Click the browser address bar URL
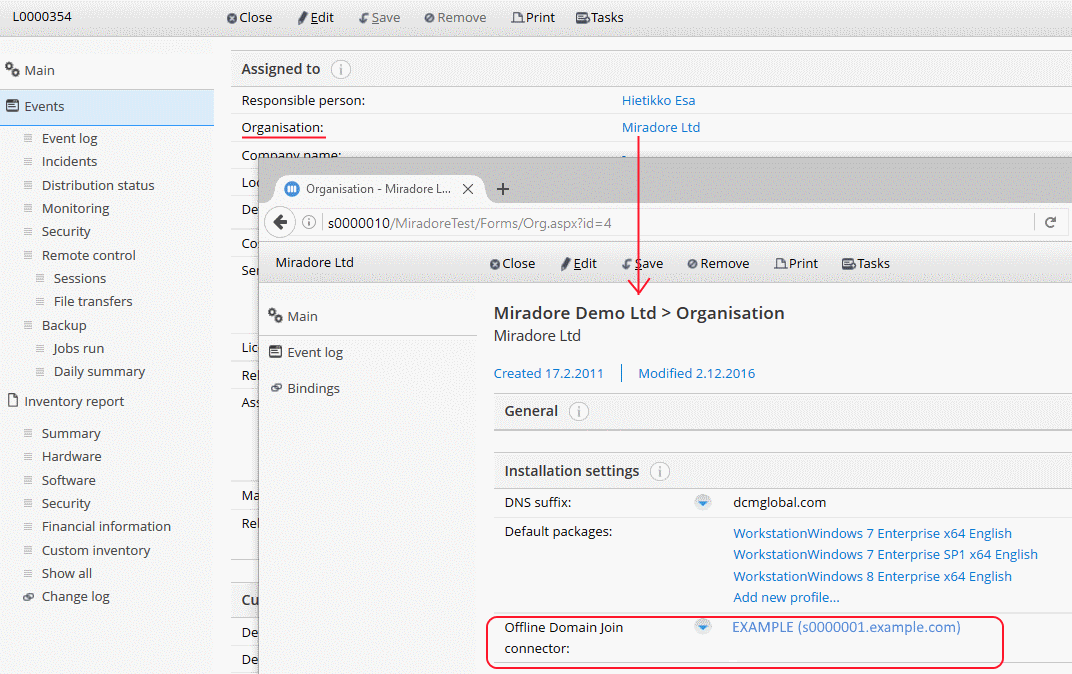 point(470,224)
